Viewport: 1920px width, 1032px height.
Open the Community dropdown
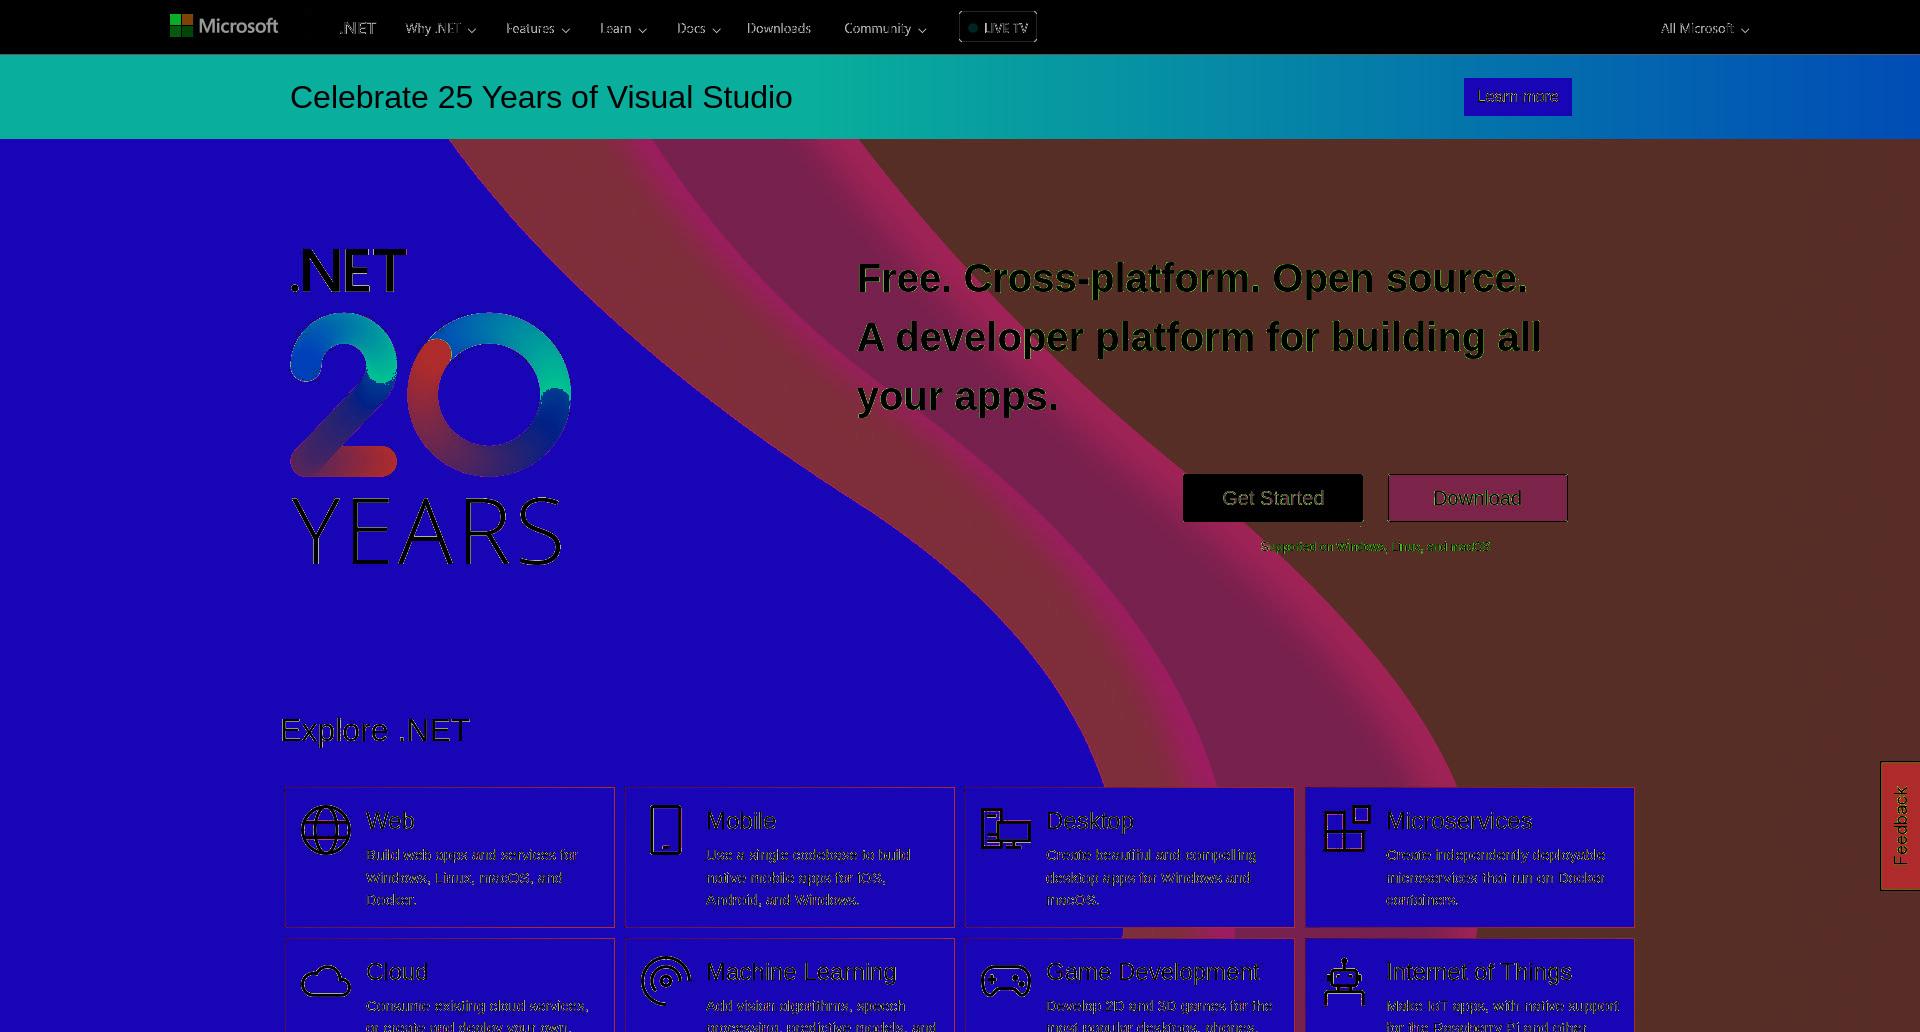(885, 28)
